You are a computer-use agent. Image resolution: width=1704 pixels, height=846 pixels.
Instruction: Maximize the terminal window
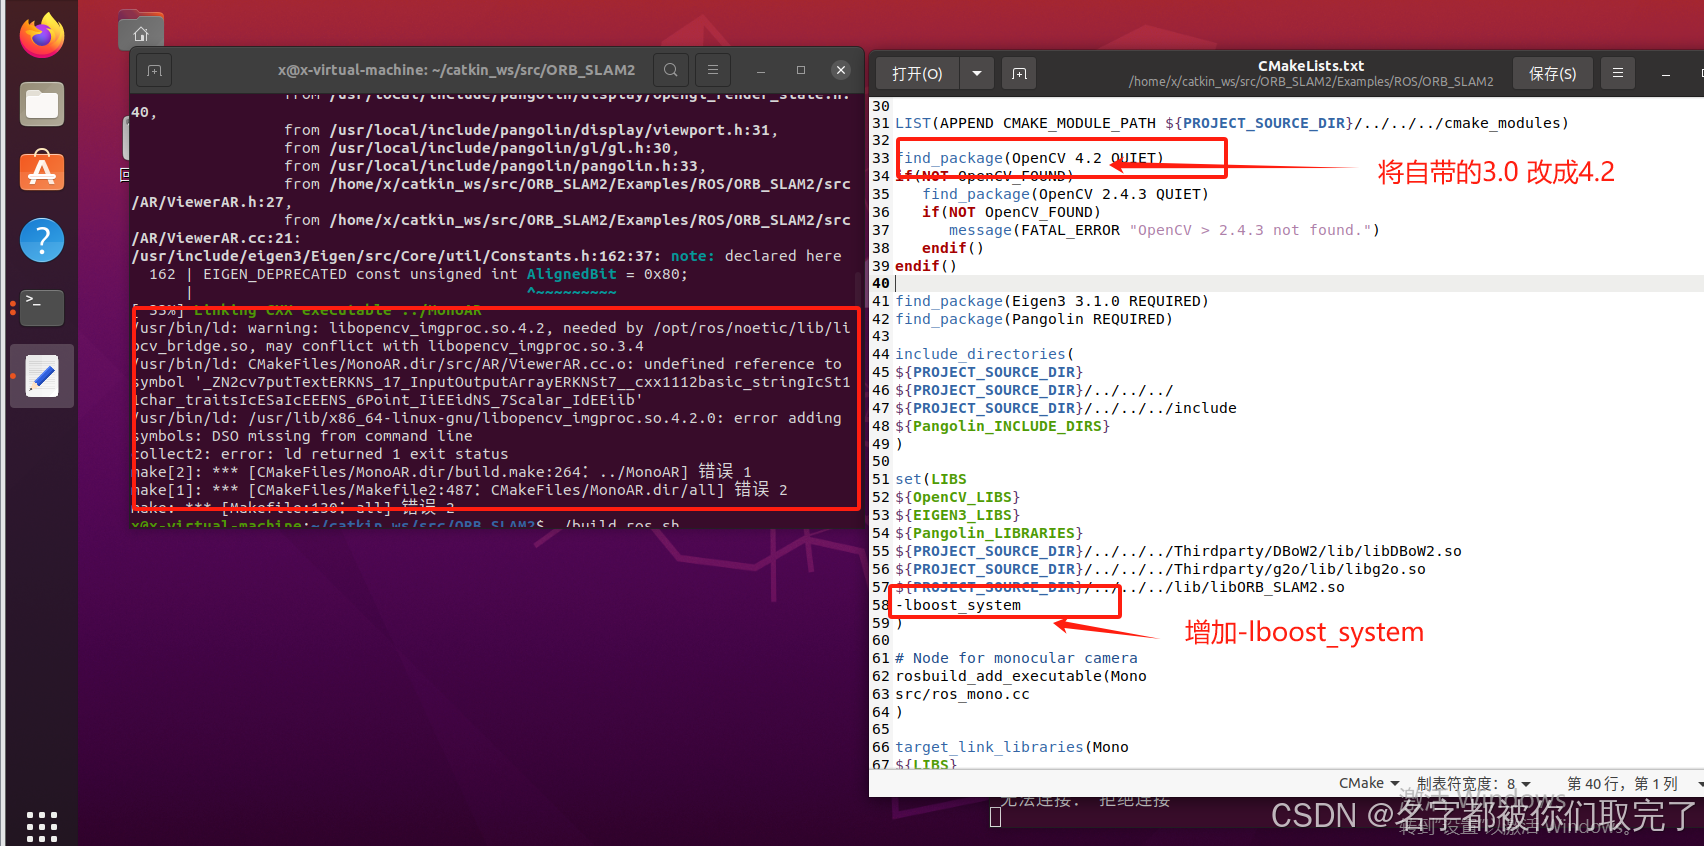(801, 70)
